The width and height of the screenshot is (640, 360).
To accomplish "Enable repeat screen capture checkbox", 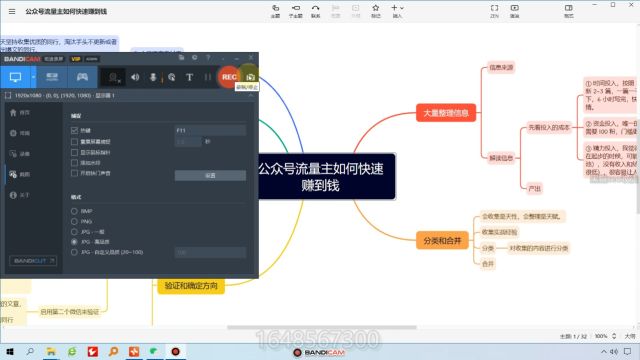I will pyautogui.click(x=74, y=142).
